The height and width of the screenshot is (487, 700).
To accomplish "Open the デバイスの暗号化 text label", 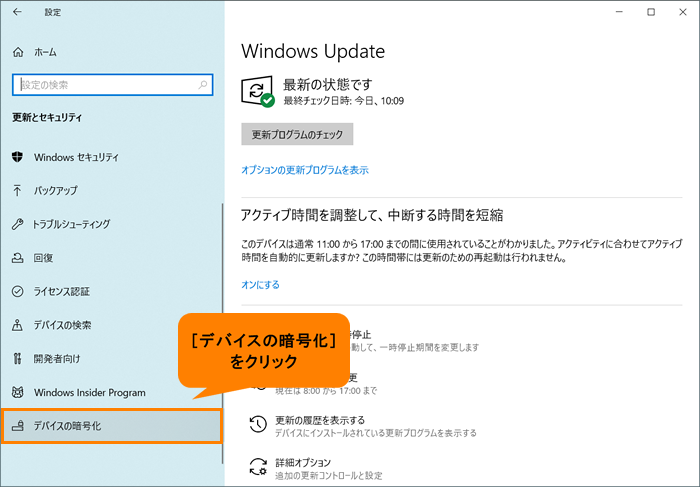I will tap(67, 426).
